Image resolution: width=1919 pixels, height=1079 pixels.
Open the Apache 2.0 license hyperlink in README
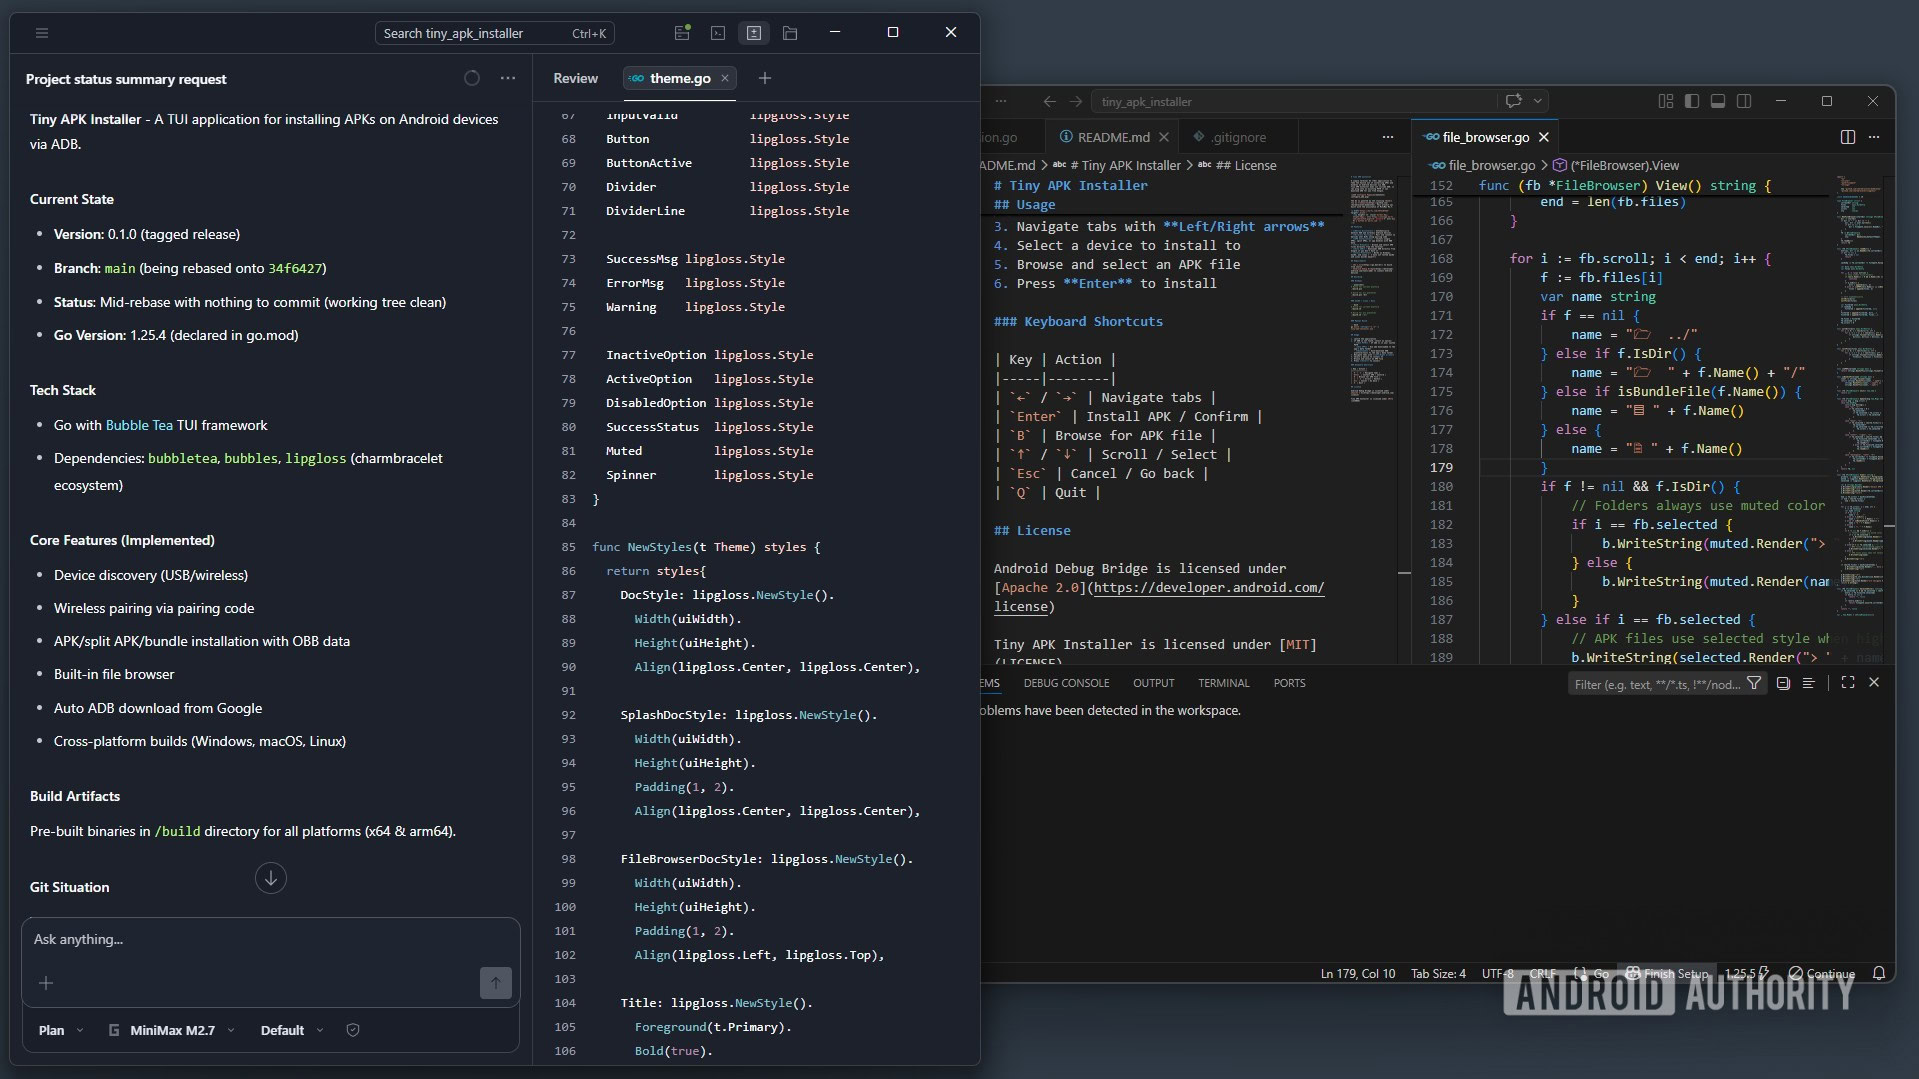pyautogui.click(x=1207, y=588)
